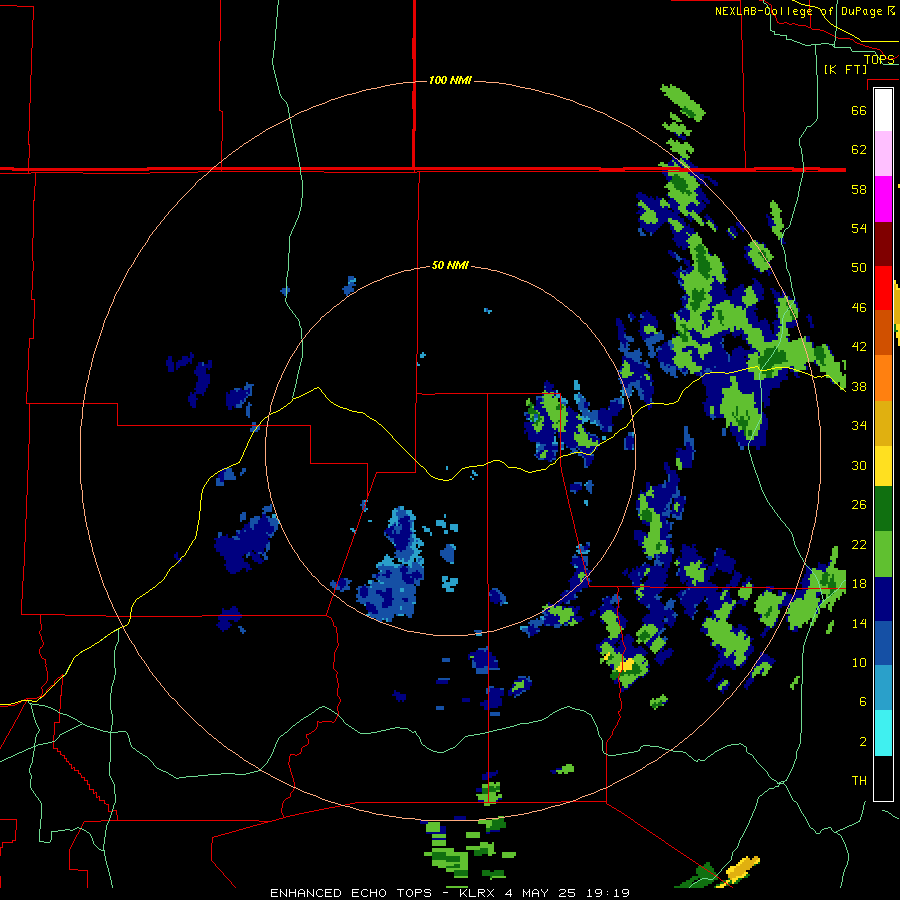Image resolution: width=900 pixels, height=900 pixels.
Task: Click the dark red 54 kft swatch
Action: click(x=883, y=243)
